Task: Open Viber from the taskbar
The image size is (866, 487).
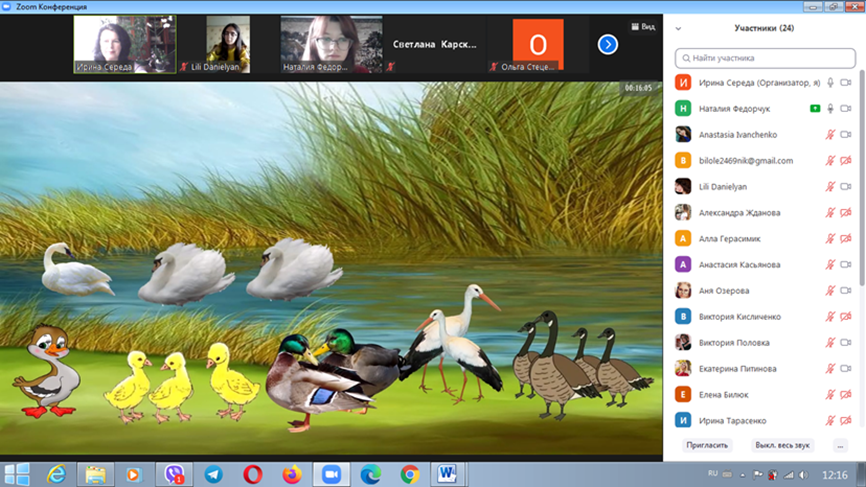Action: pyautogui.click(x=175, y=474)
